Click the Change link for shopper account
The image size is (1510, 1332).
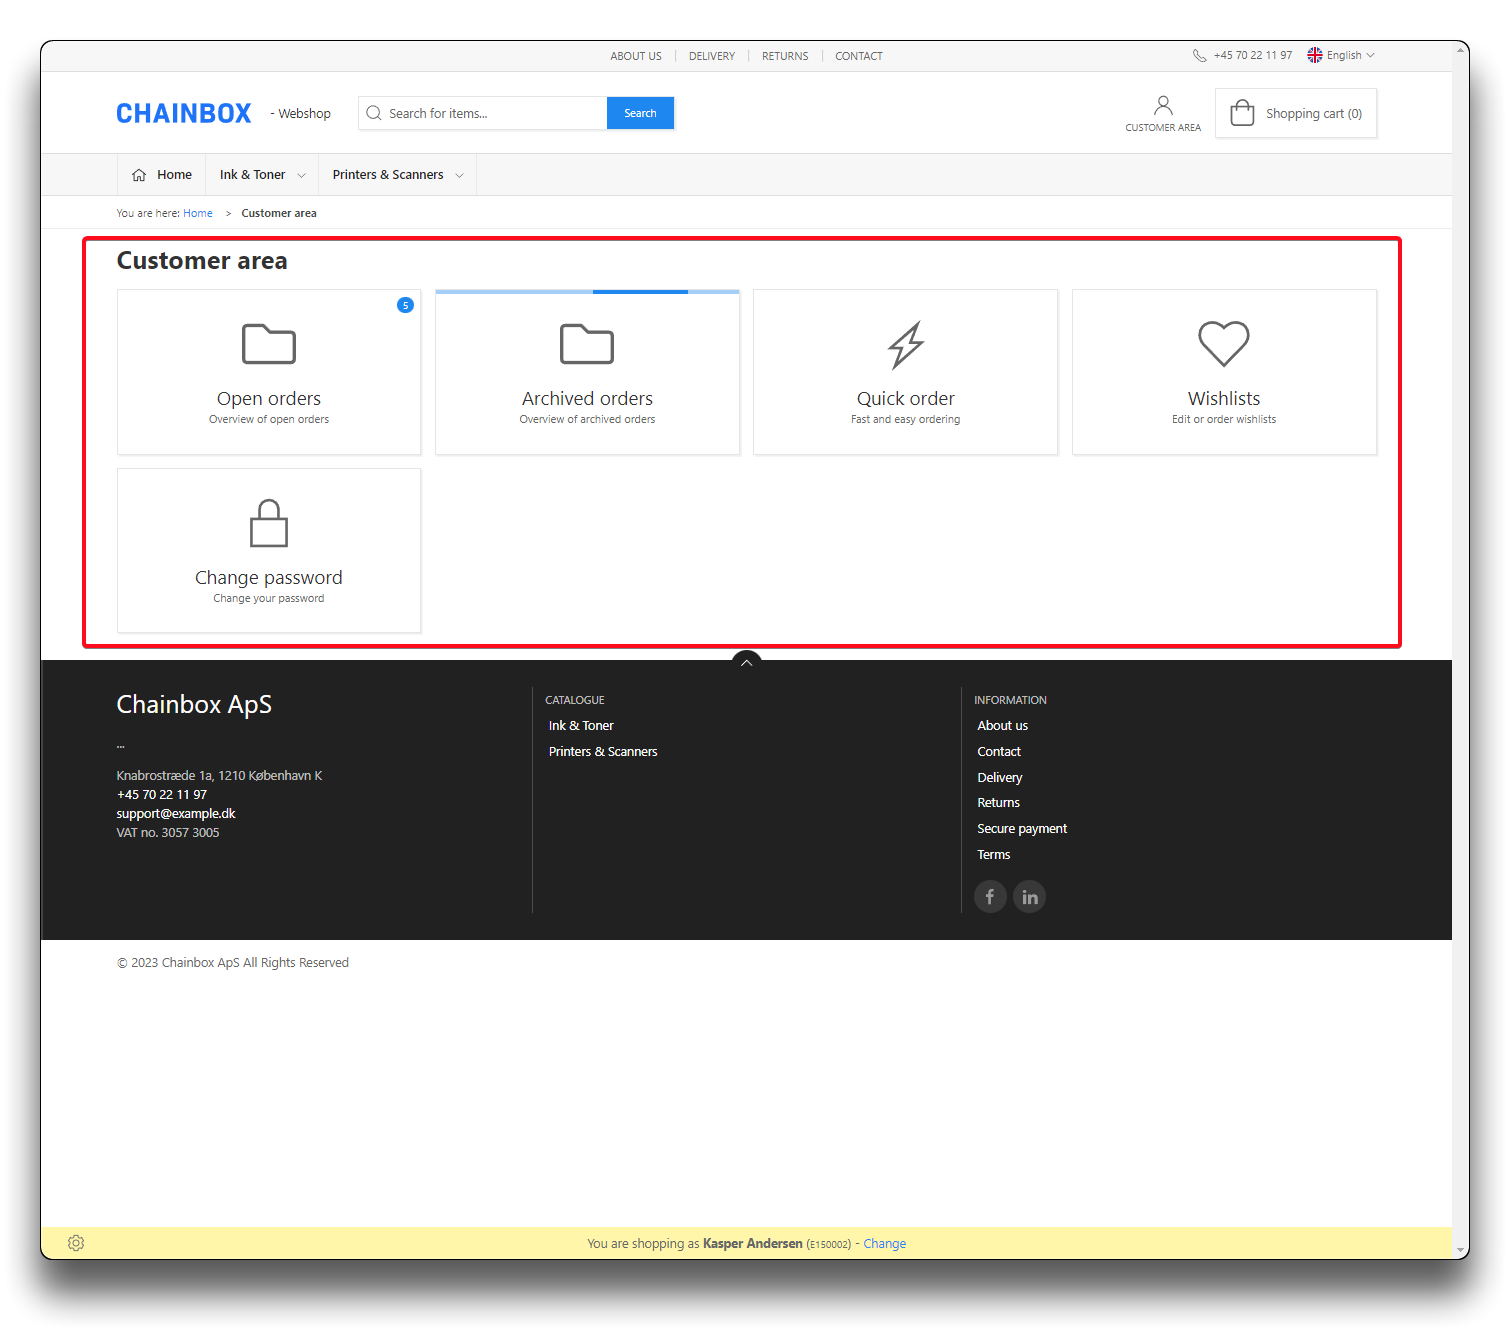(x=884, y=1244)
